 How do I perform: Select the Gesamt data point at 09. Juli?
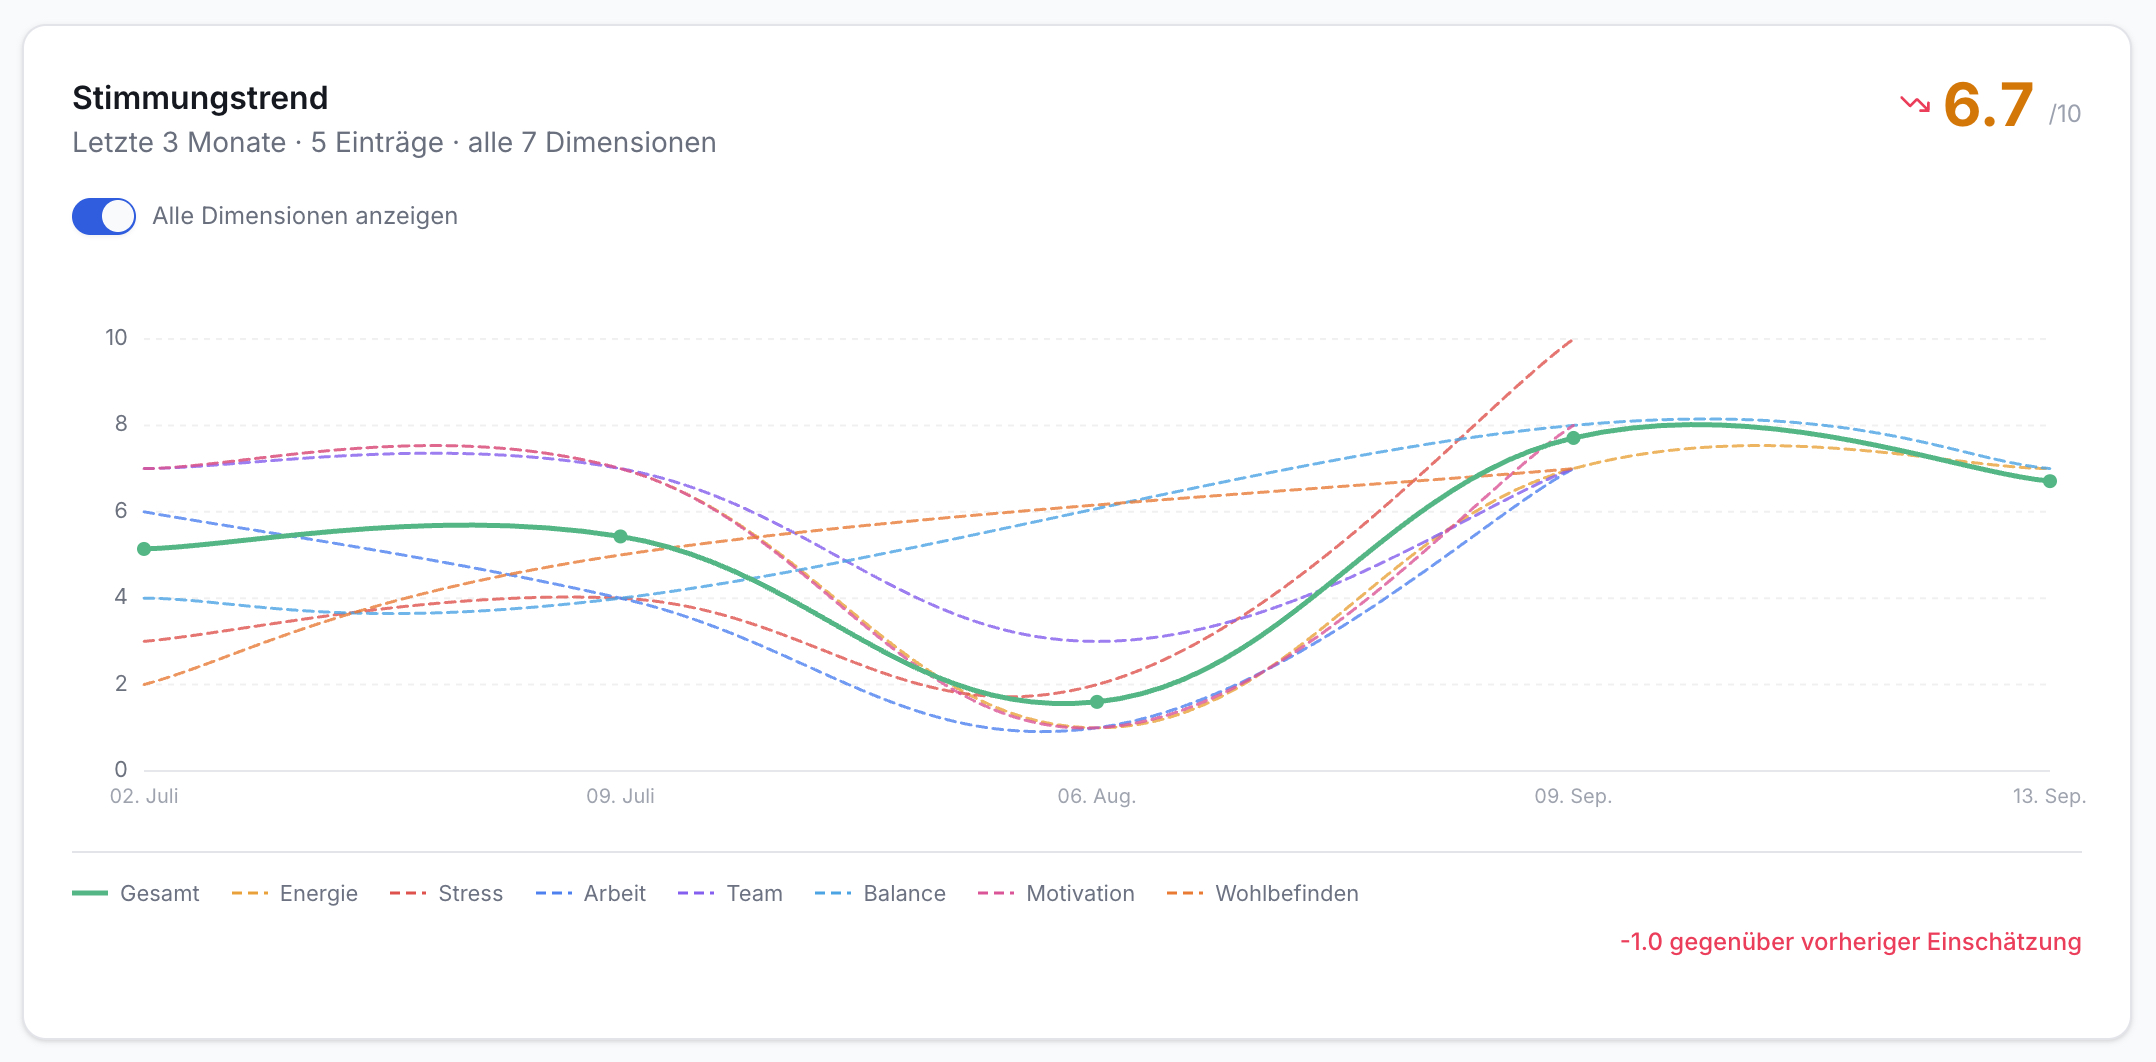coord(620,537)
